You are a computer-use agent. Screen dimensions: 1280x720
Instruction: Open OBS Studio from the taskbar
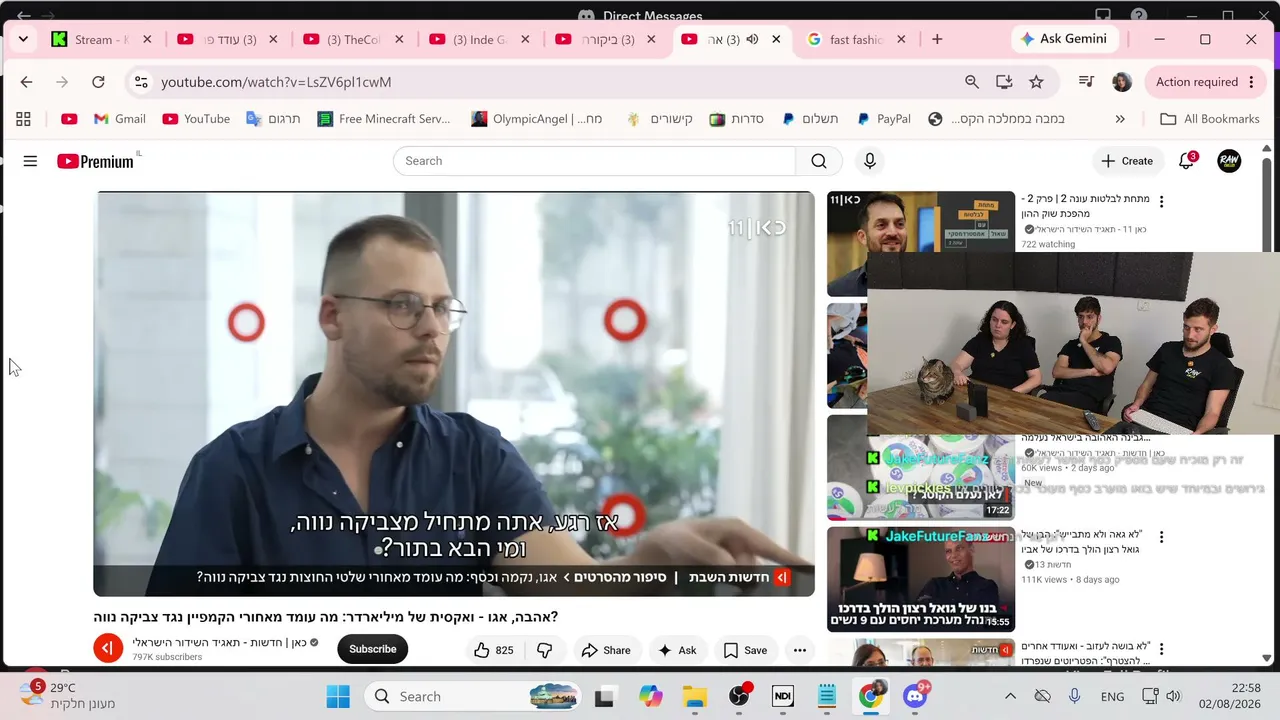[740, 696]
